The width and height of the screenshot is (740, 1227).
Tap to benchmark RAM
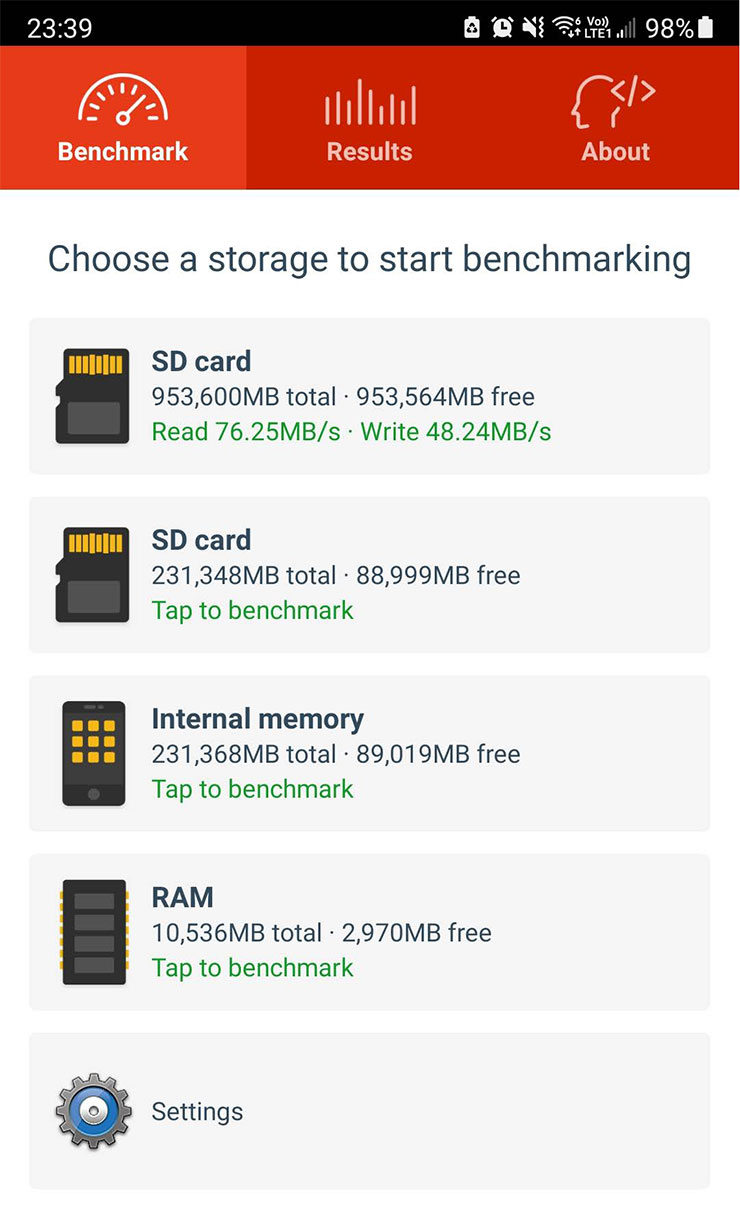tap(252, 968)
